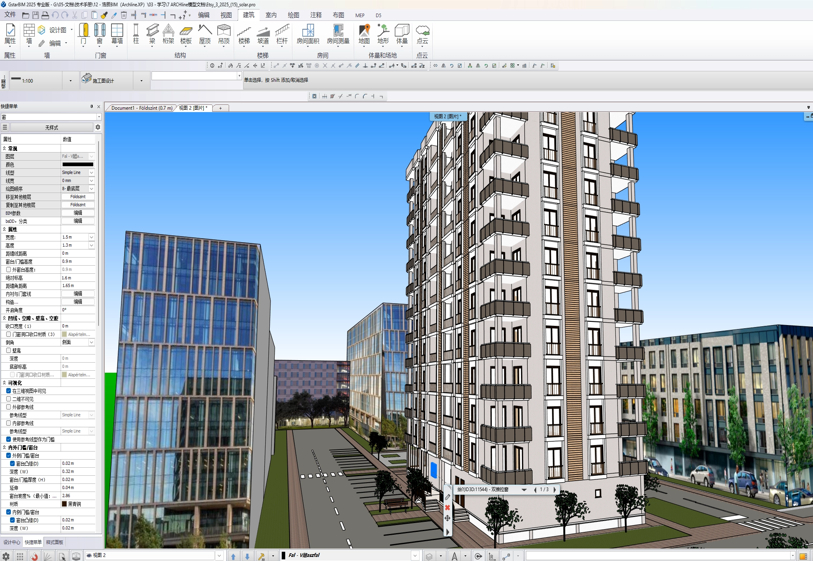Select the 桁架 (Truss) tool
The height and width of the screenshot is (562, 813).
[x=169, y=34]
